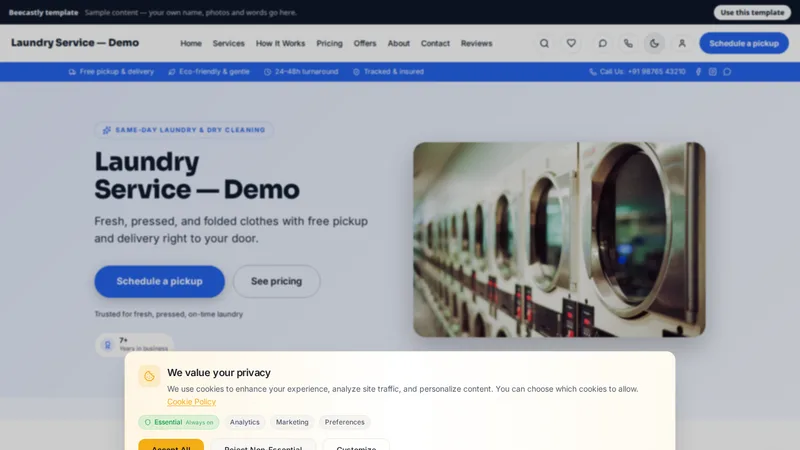The width and height of the screenshot is (800, 450).
Task: Click the phone icon beside Call Us
Action: click(x=592, y=72)
